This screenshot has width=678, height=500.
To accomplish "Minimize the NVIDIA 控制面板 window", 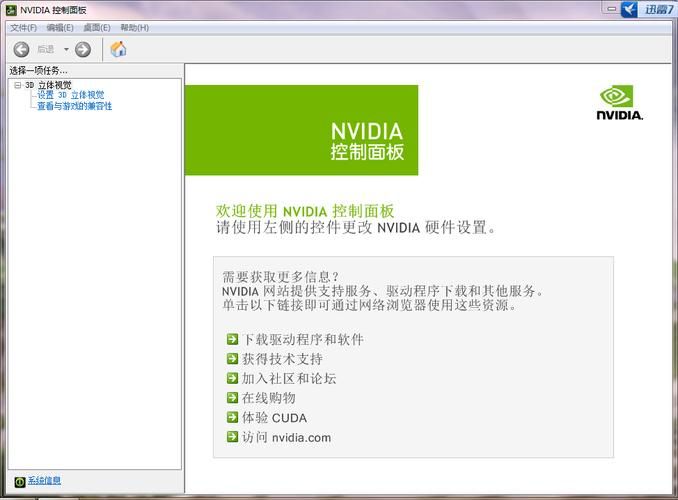I will [611, 8].
